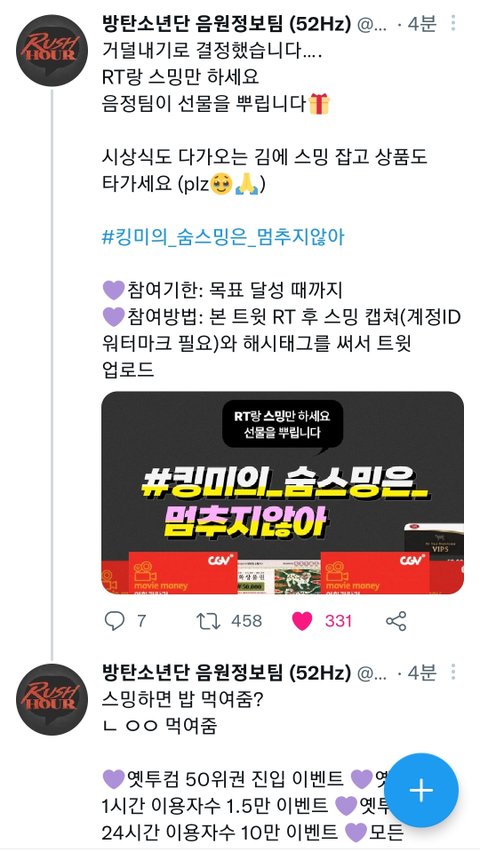The image size is (480, 852).
Task: Open the second tweet's three-dot overflow menu
Action: click(453, 672)
